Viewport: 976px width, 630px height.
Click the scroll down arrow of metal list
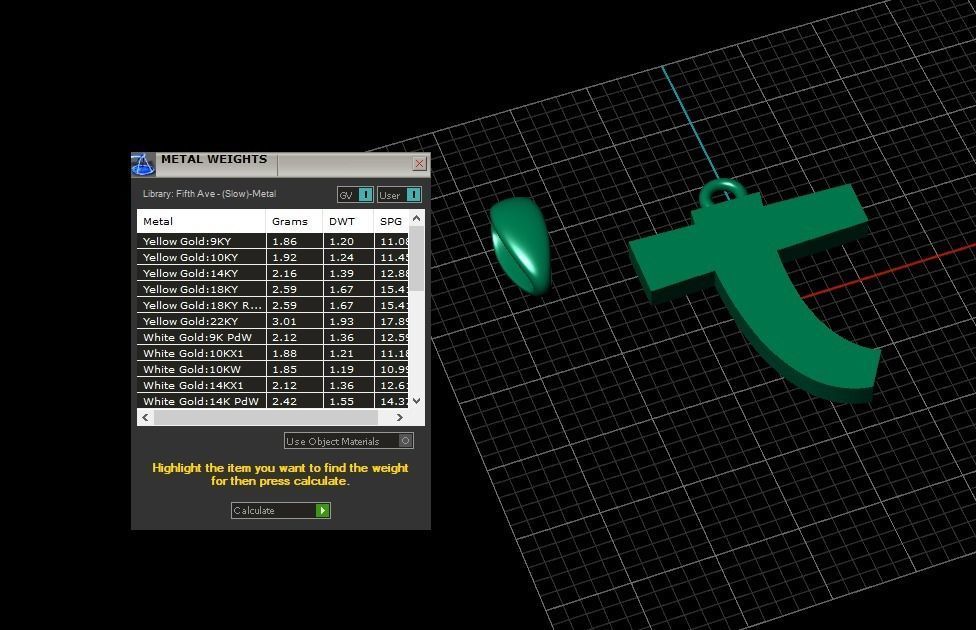click(x=417, y=401)
